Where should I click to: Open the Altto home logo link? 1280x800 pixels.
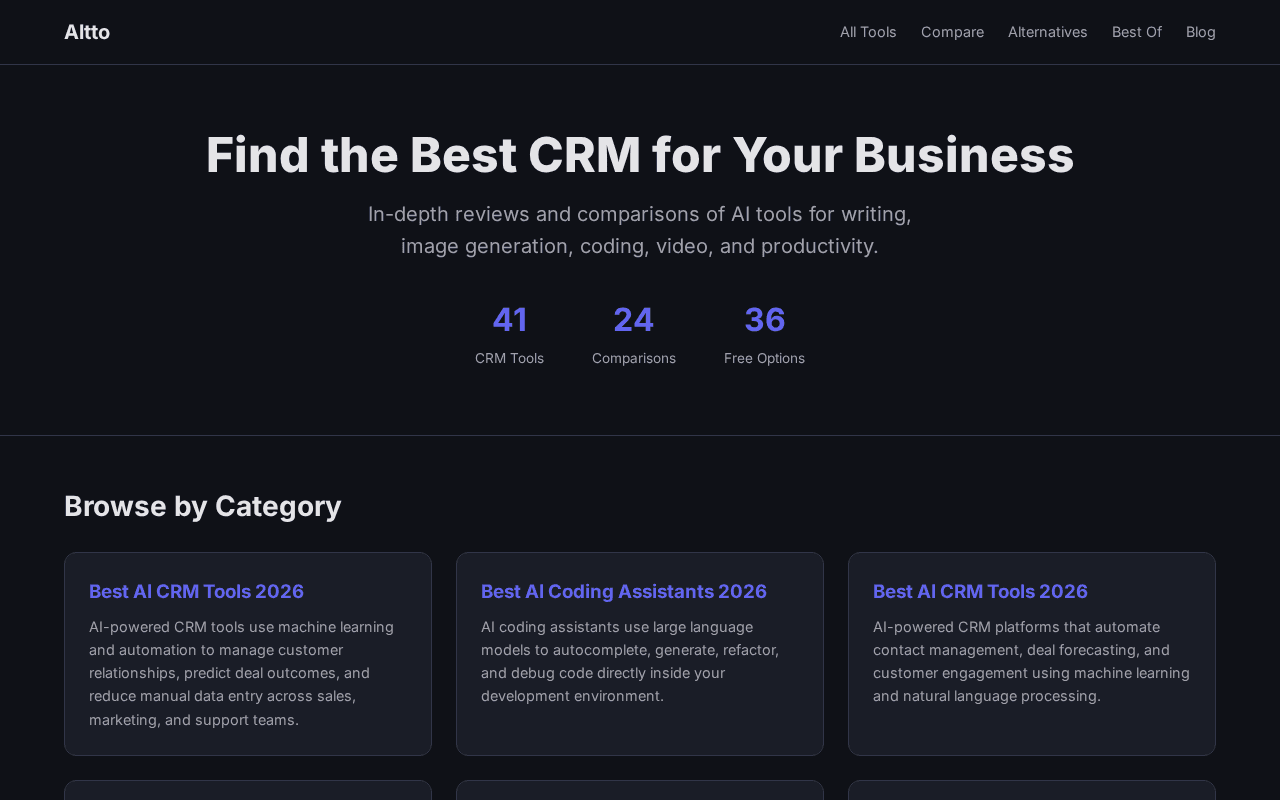pos(87,32)
